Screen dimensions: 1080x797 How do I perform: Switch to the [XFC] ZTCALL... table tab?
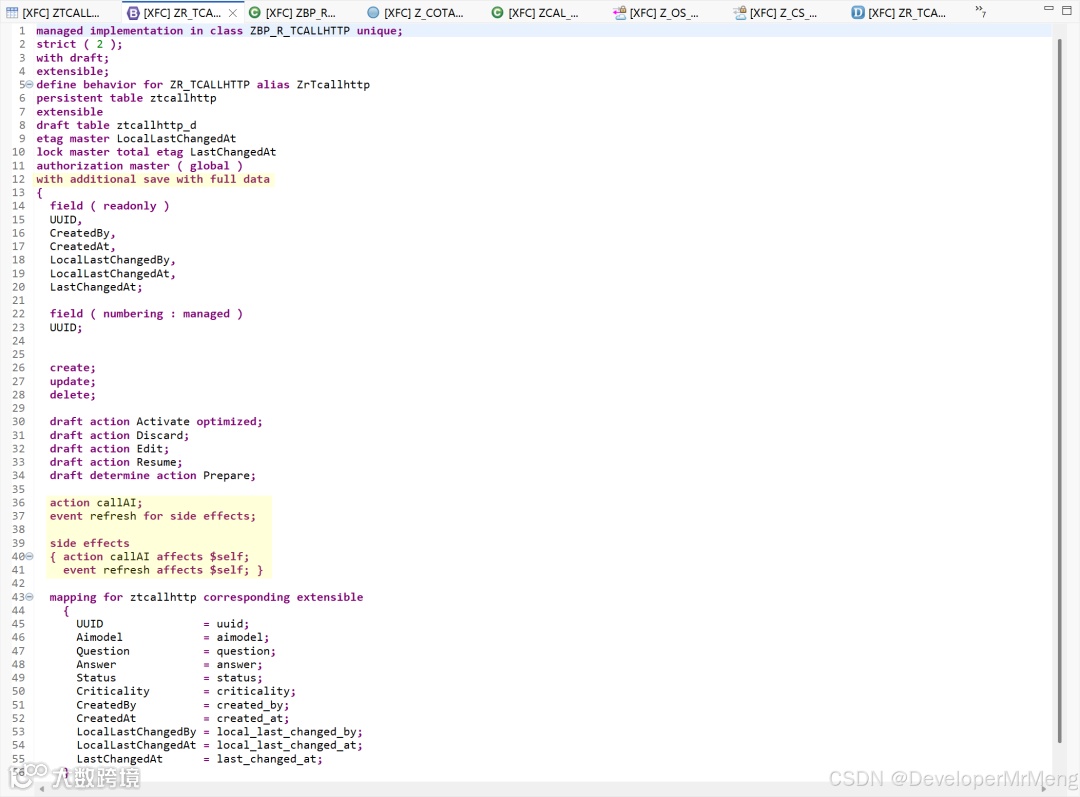pyautogui.click(x=54, y=12)
